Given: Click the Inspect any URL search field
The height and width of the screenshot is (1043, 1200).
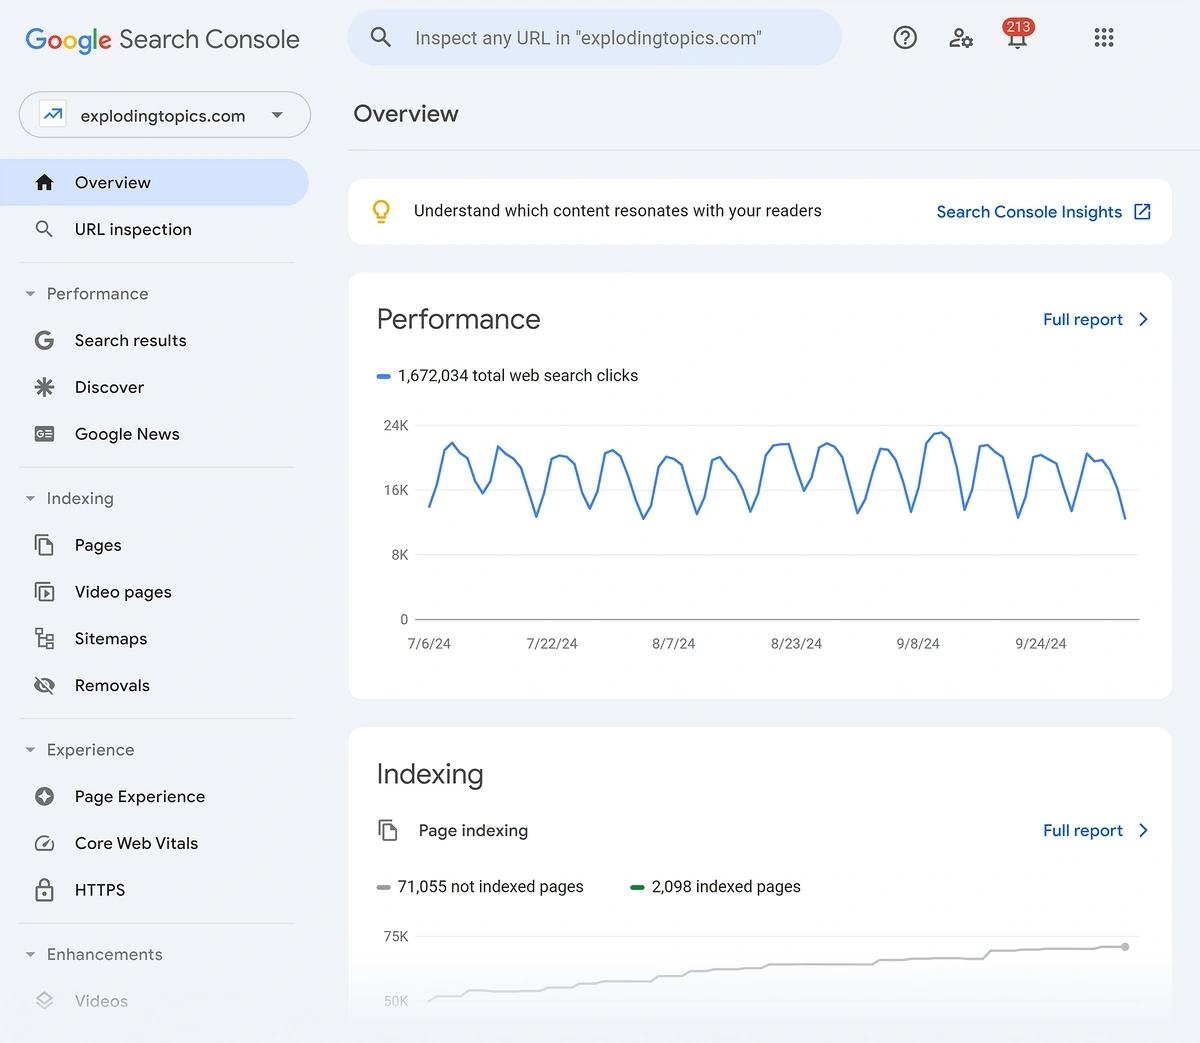Looking at the screenshot, I should 595,38.
